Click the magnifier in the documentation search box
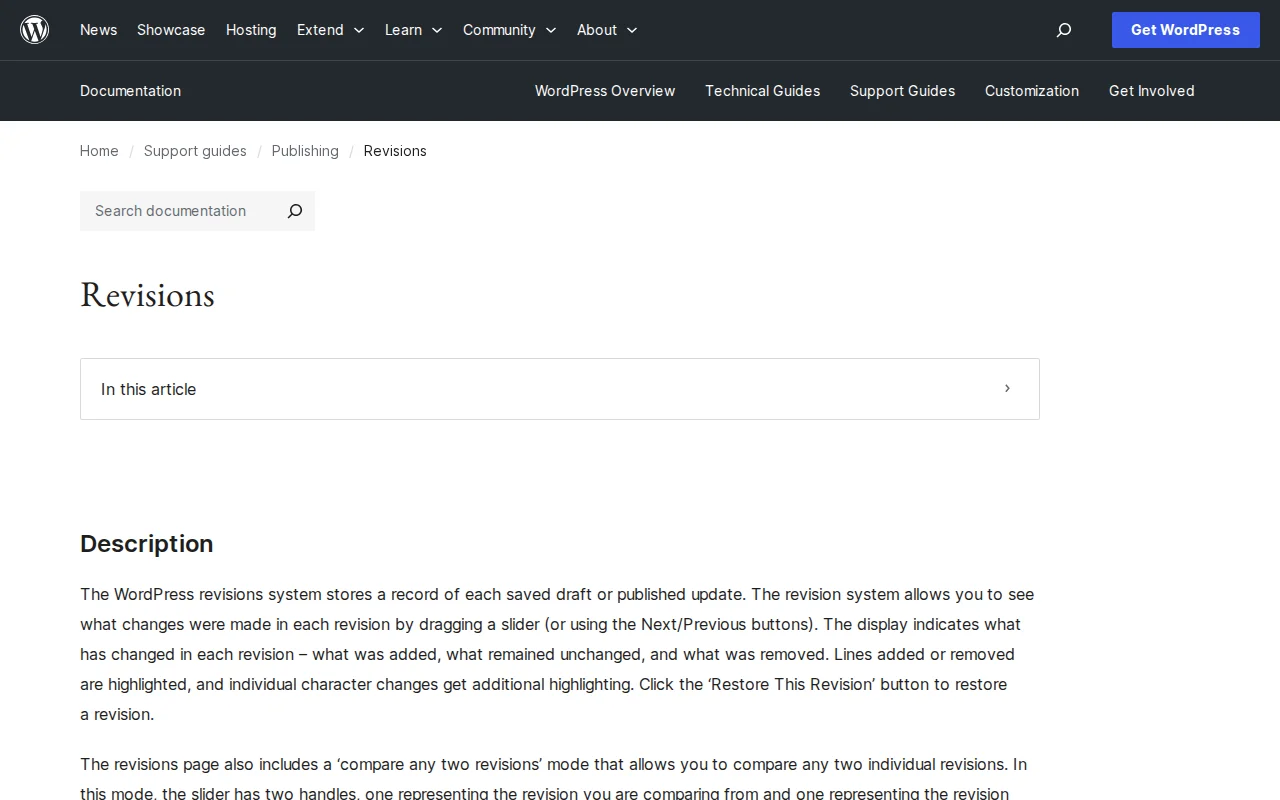 [x=294, y=211]
